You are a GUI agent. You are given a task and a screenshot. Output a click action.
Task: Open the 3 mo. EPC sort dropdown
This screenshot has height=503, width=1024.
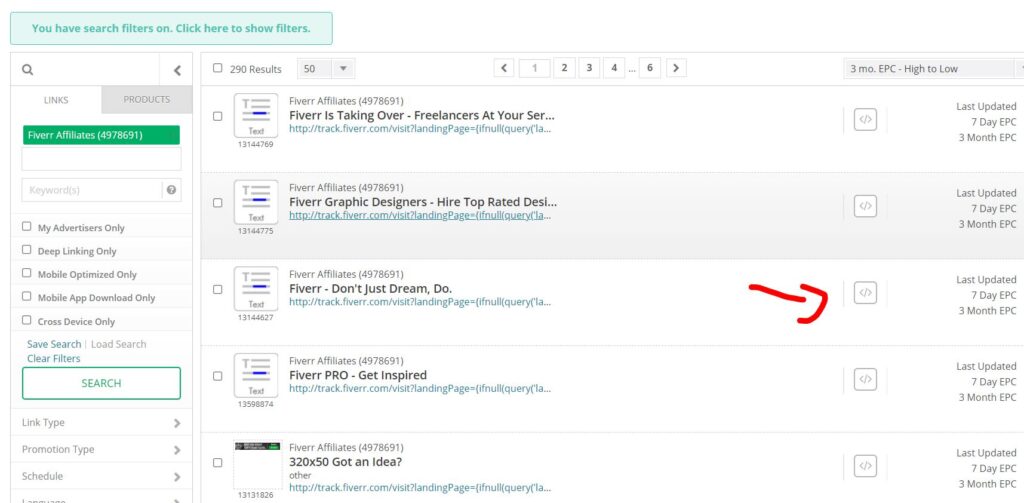(933, 69)
